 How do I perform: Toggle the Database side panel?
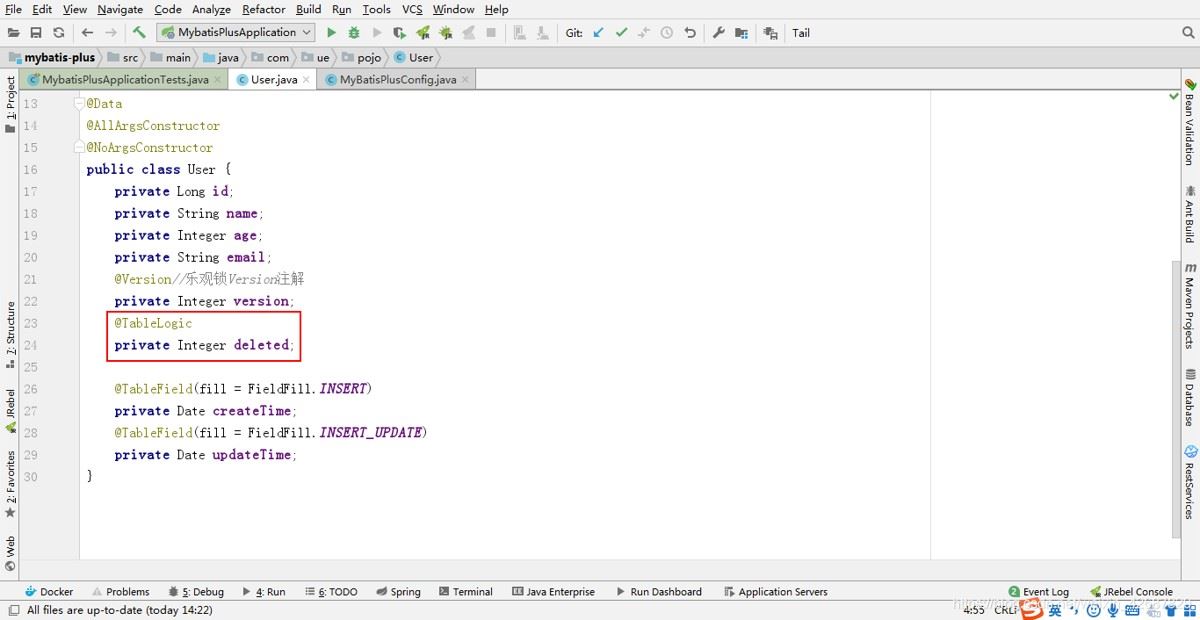click(1190, 397)
